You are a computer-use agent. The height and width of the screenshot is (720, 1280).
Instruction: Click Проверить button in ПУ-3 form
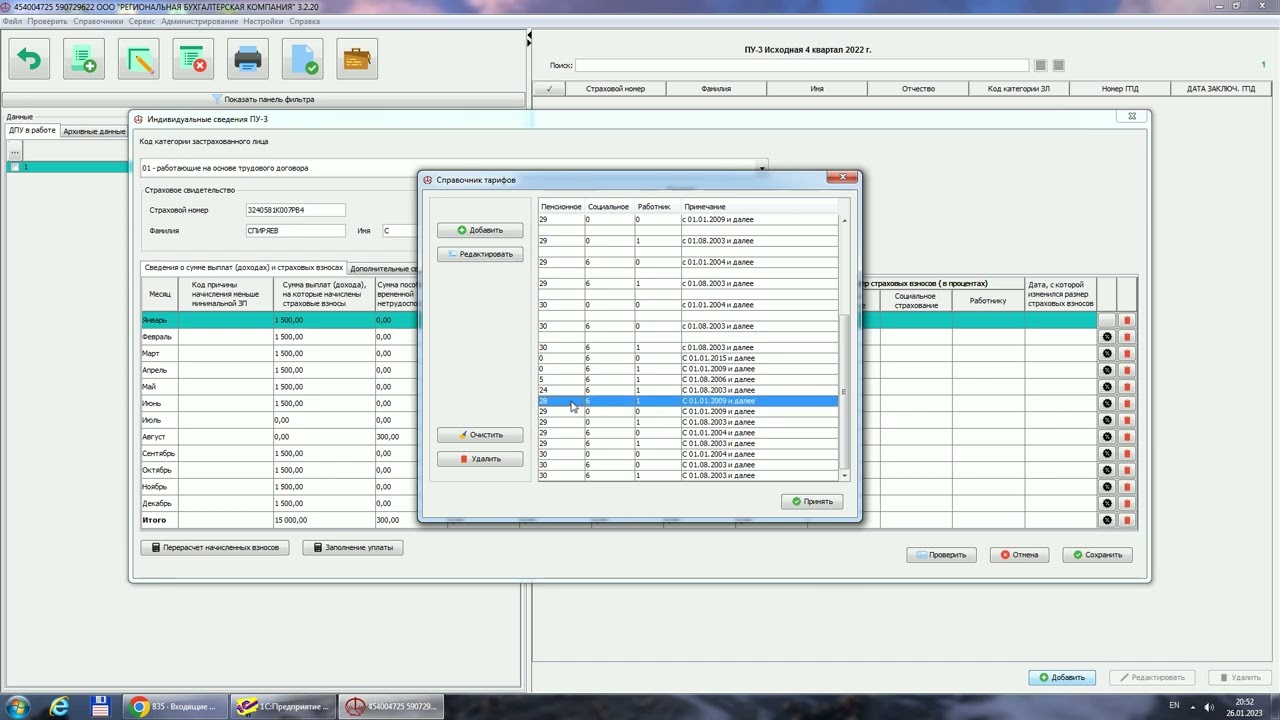[x=941, y=555]
